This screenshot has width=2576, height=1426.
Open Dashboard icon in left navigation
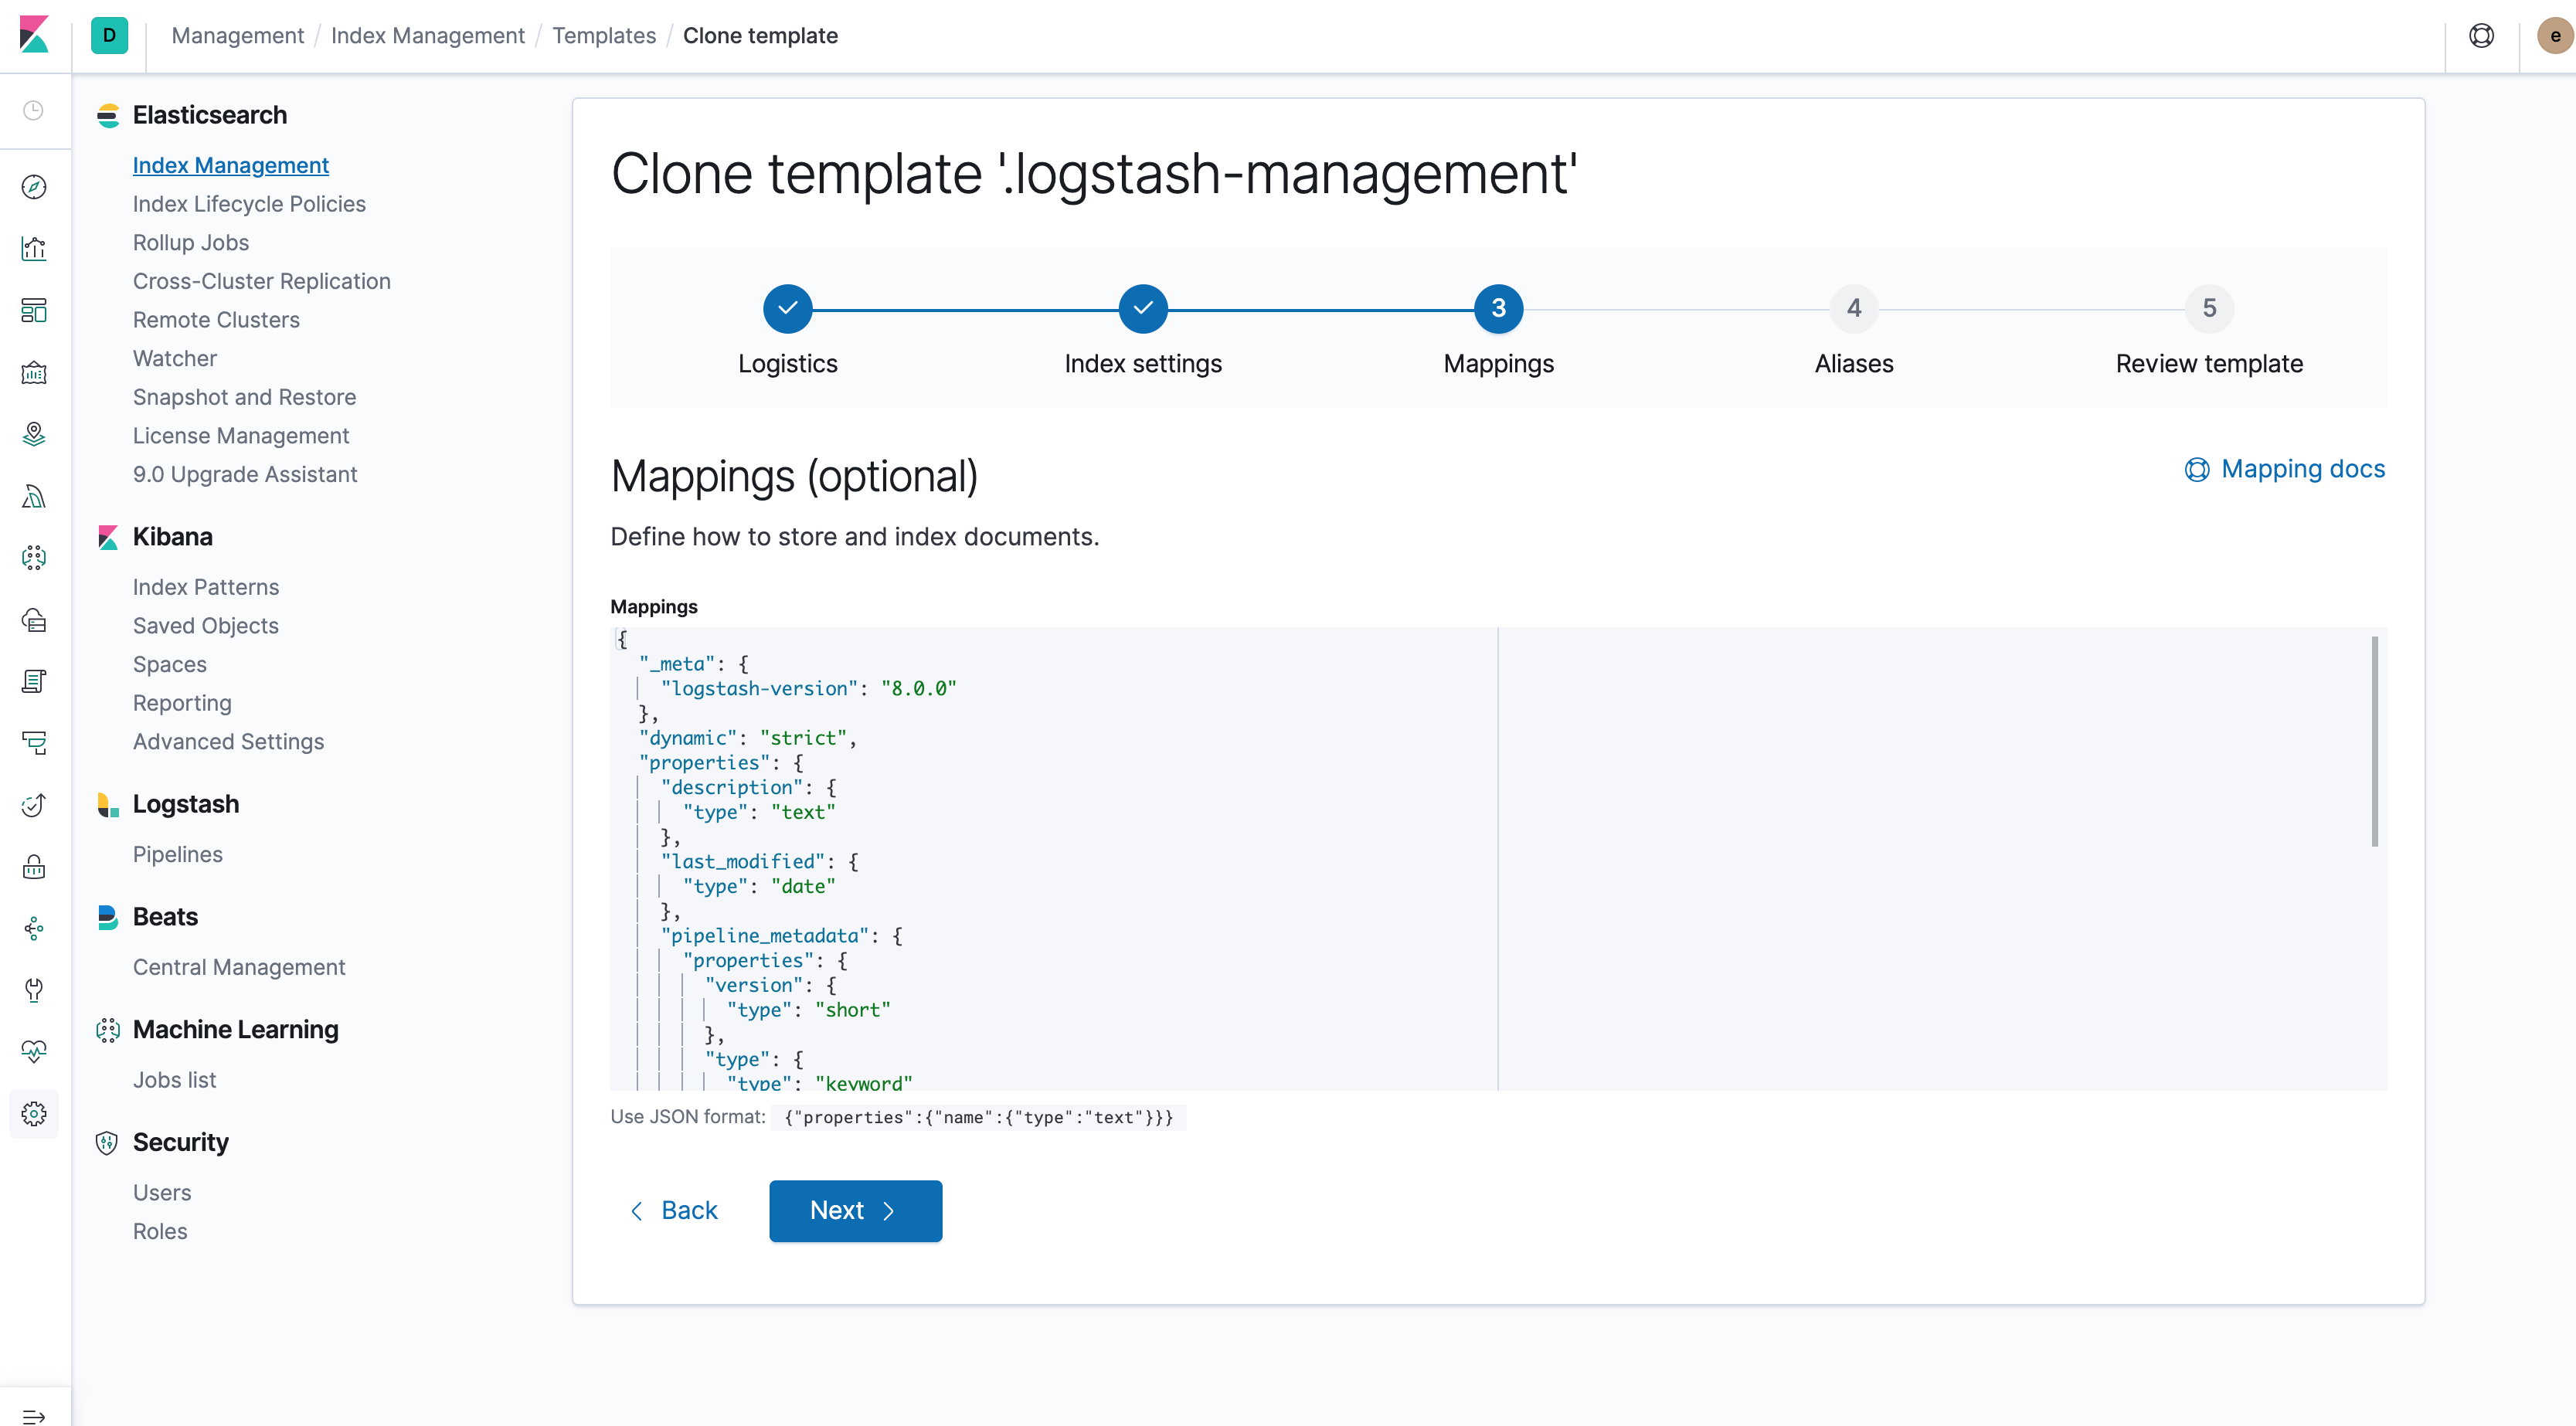coord(34,311)
